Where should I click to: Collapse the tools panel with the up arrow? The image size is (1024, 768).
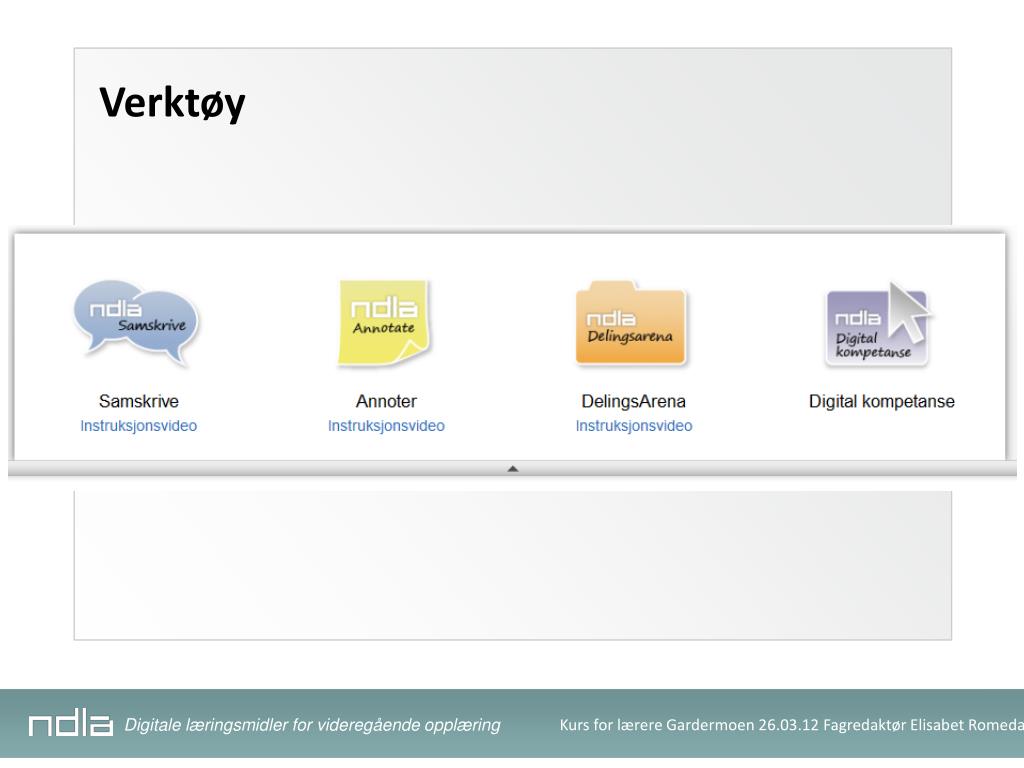[513, 468]
